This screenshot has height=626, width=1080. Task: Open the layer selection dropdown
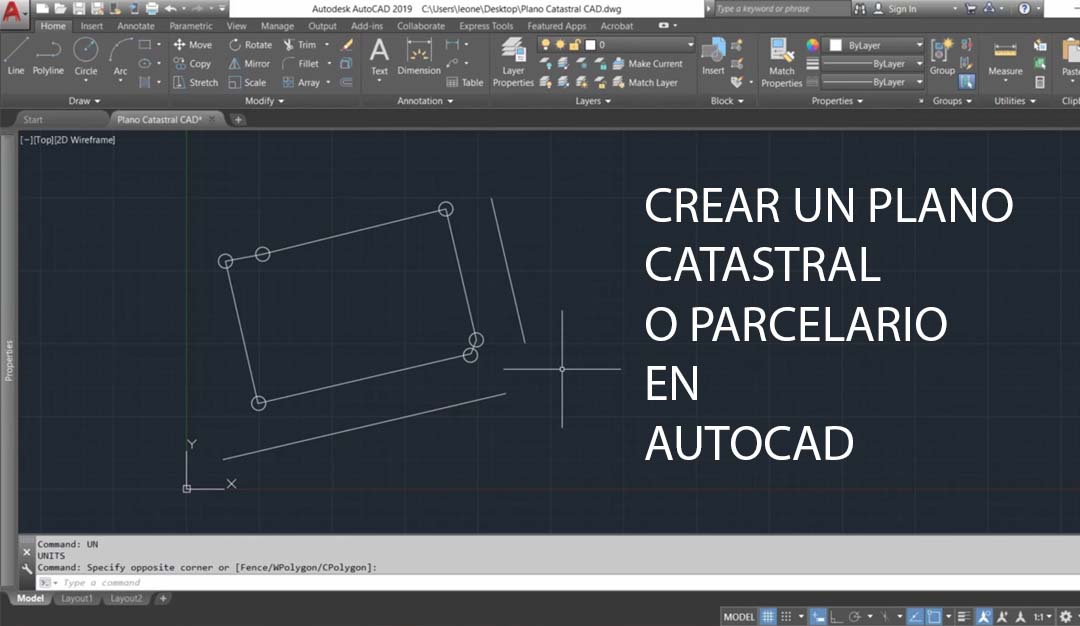[x=616, y=45]
